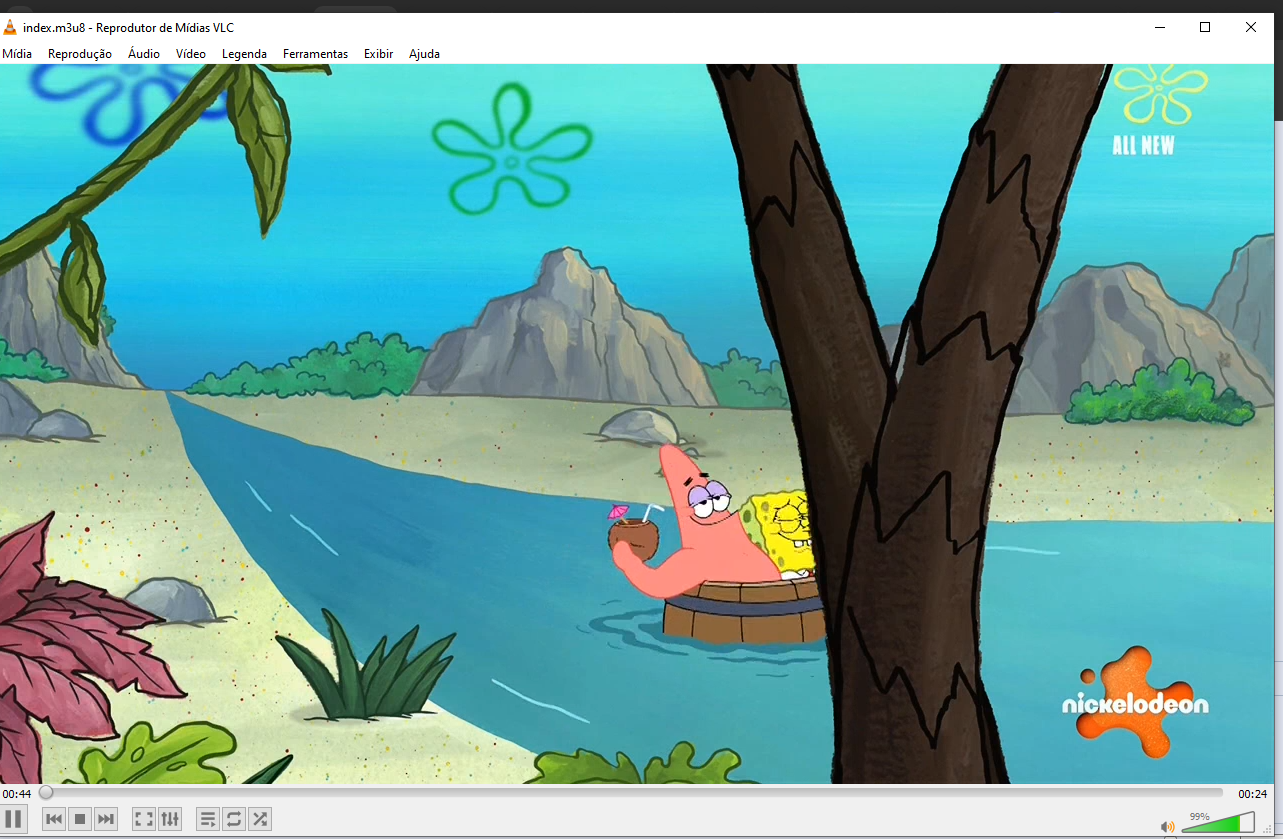Image resolution: width=1283 pixels, height=839 pixels.
Task: Toggle elapsed time display 00:44
Action: click(16, 793)
